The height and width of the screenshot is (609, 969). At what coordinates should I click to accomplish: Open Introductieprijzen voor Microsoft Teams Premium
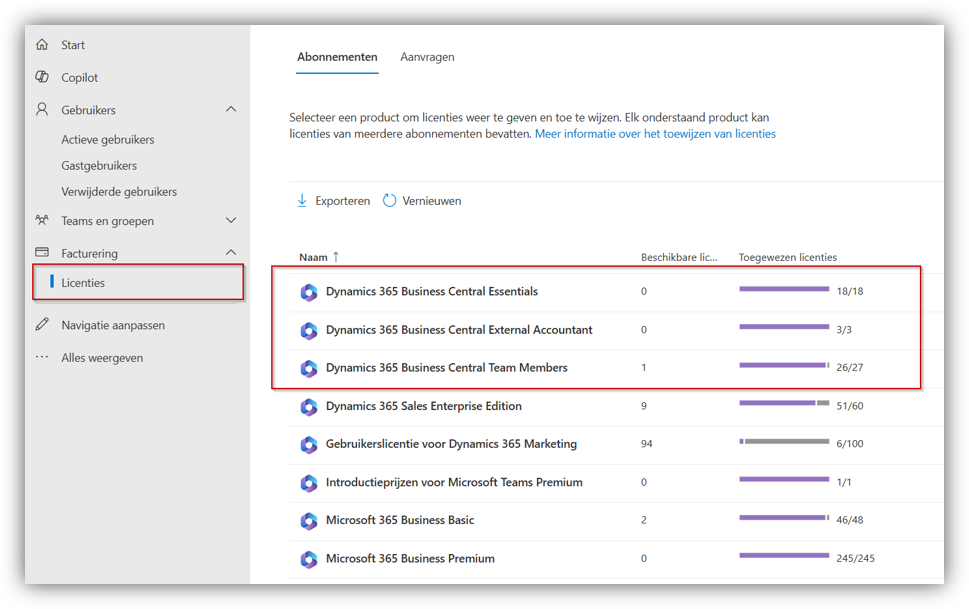click(x=454, y=482)
